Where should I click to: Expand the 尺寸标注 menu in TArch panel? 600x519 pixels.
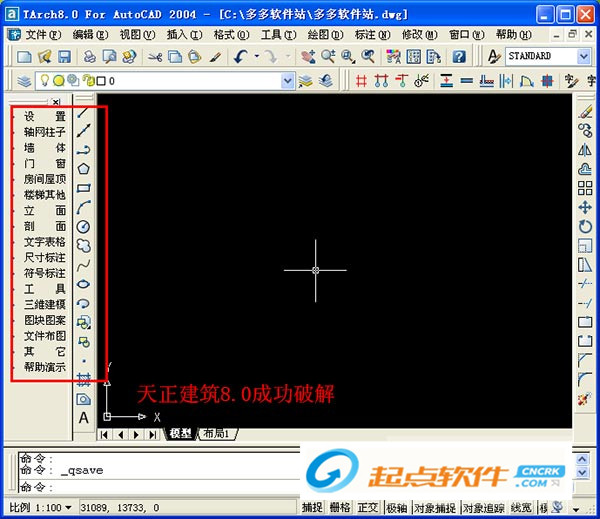pyautogui.click(x=44, y=258)
